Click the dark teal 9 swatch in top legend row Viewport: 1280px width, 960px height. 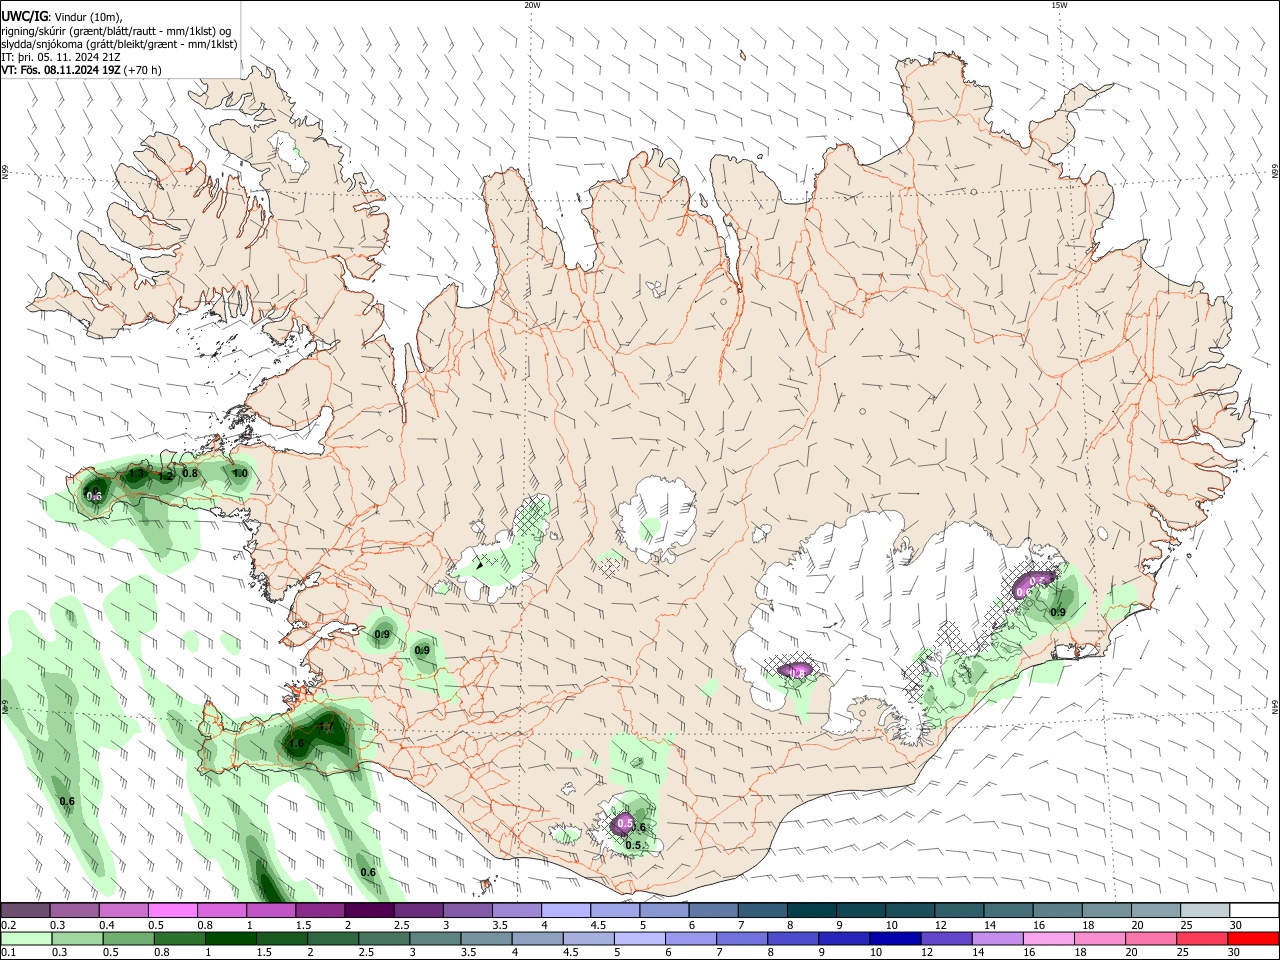click(x=861, y=911)
